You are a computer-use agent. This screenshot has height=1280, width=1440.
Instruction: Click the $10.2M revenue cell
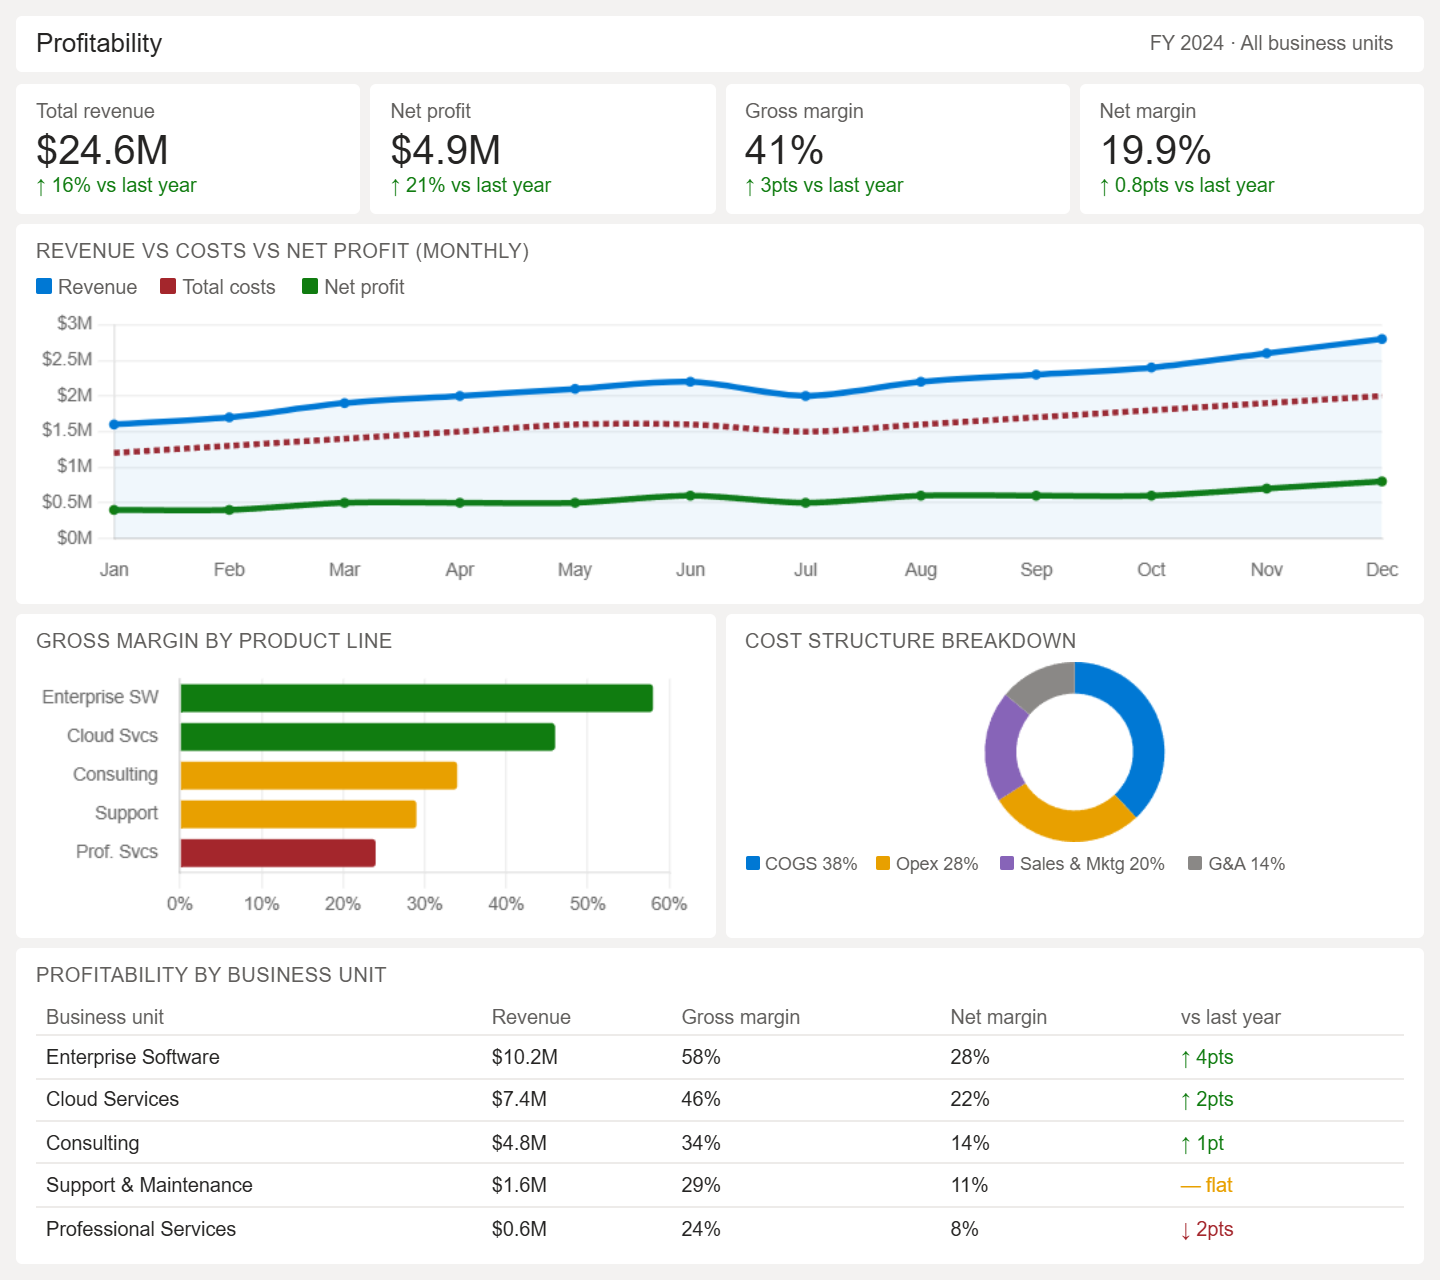[525, 1057]
